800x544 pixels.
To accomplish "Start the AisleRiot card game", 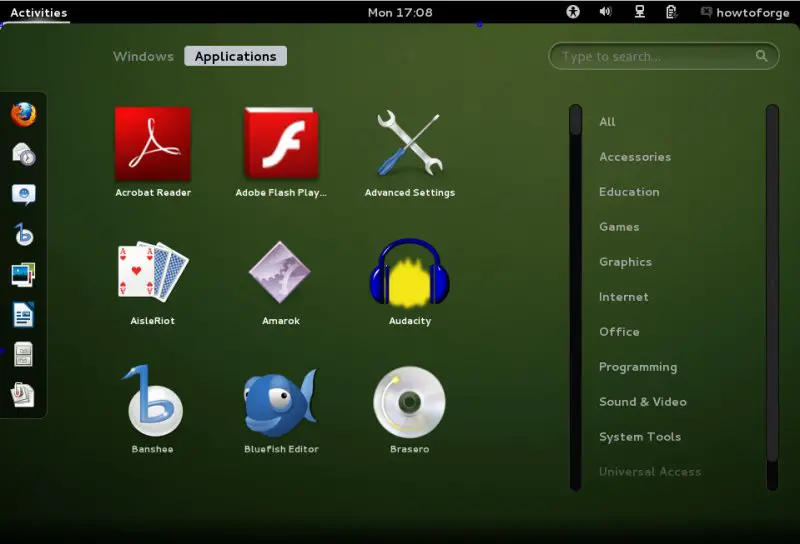I will click(x=153, y=283).
